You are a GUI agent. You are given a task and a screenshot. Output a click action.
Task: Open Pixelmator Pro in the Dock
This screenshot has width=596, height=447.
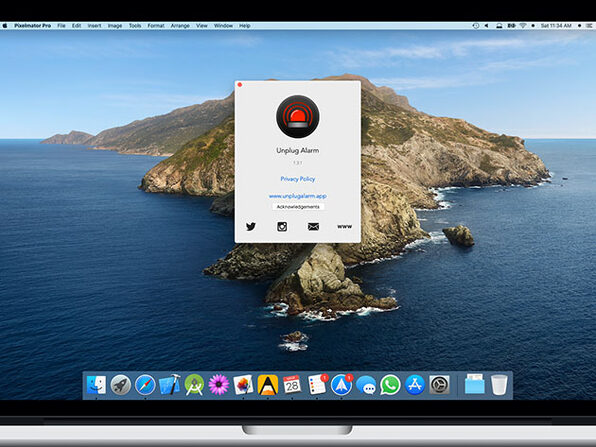243,385
